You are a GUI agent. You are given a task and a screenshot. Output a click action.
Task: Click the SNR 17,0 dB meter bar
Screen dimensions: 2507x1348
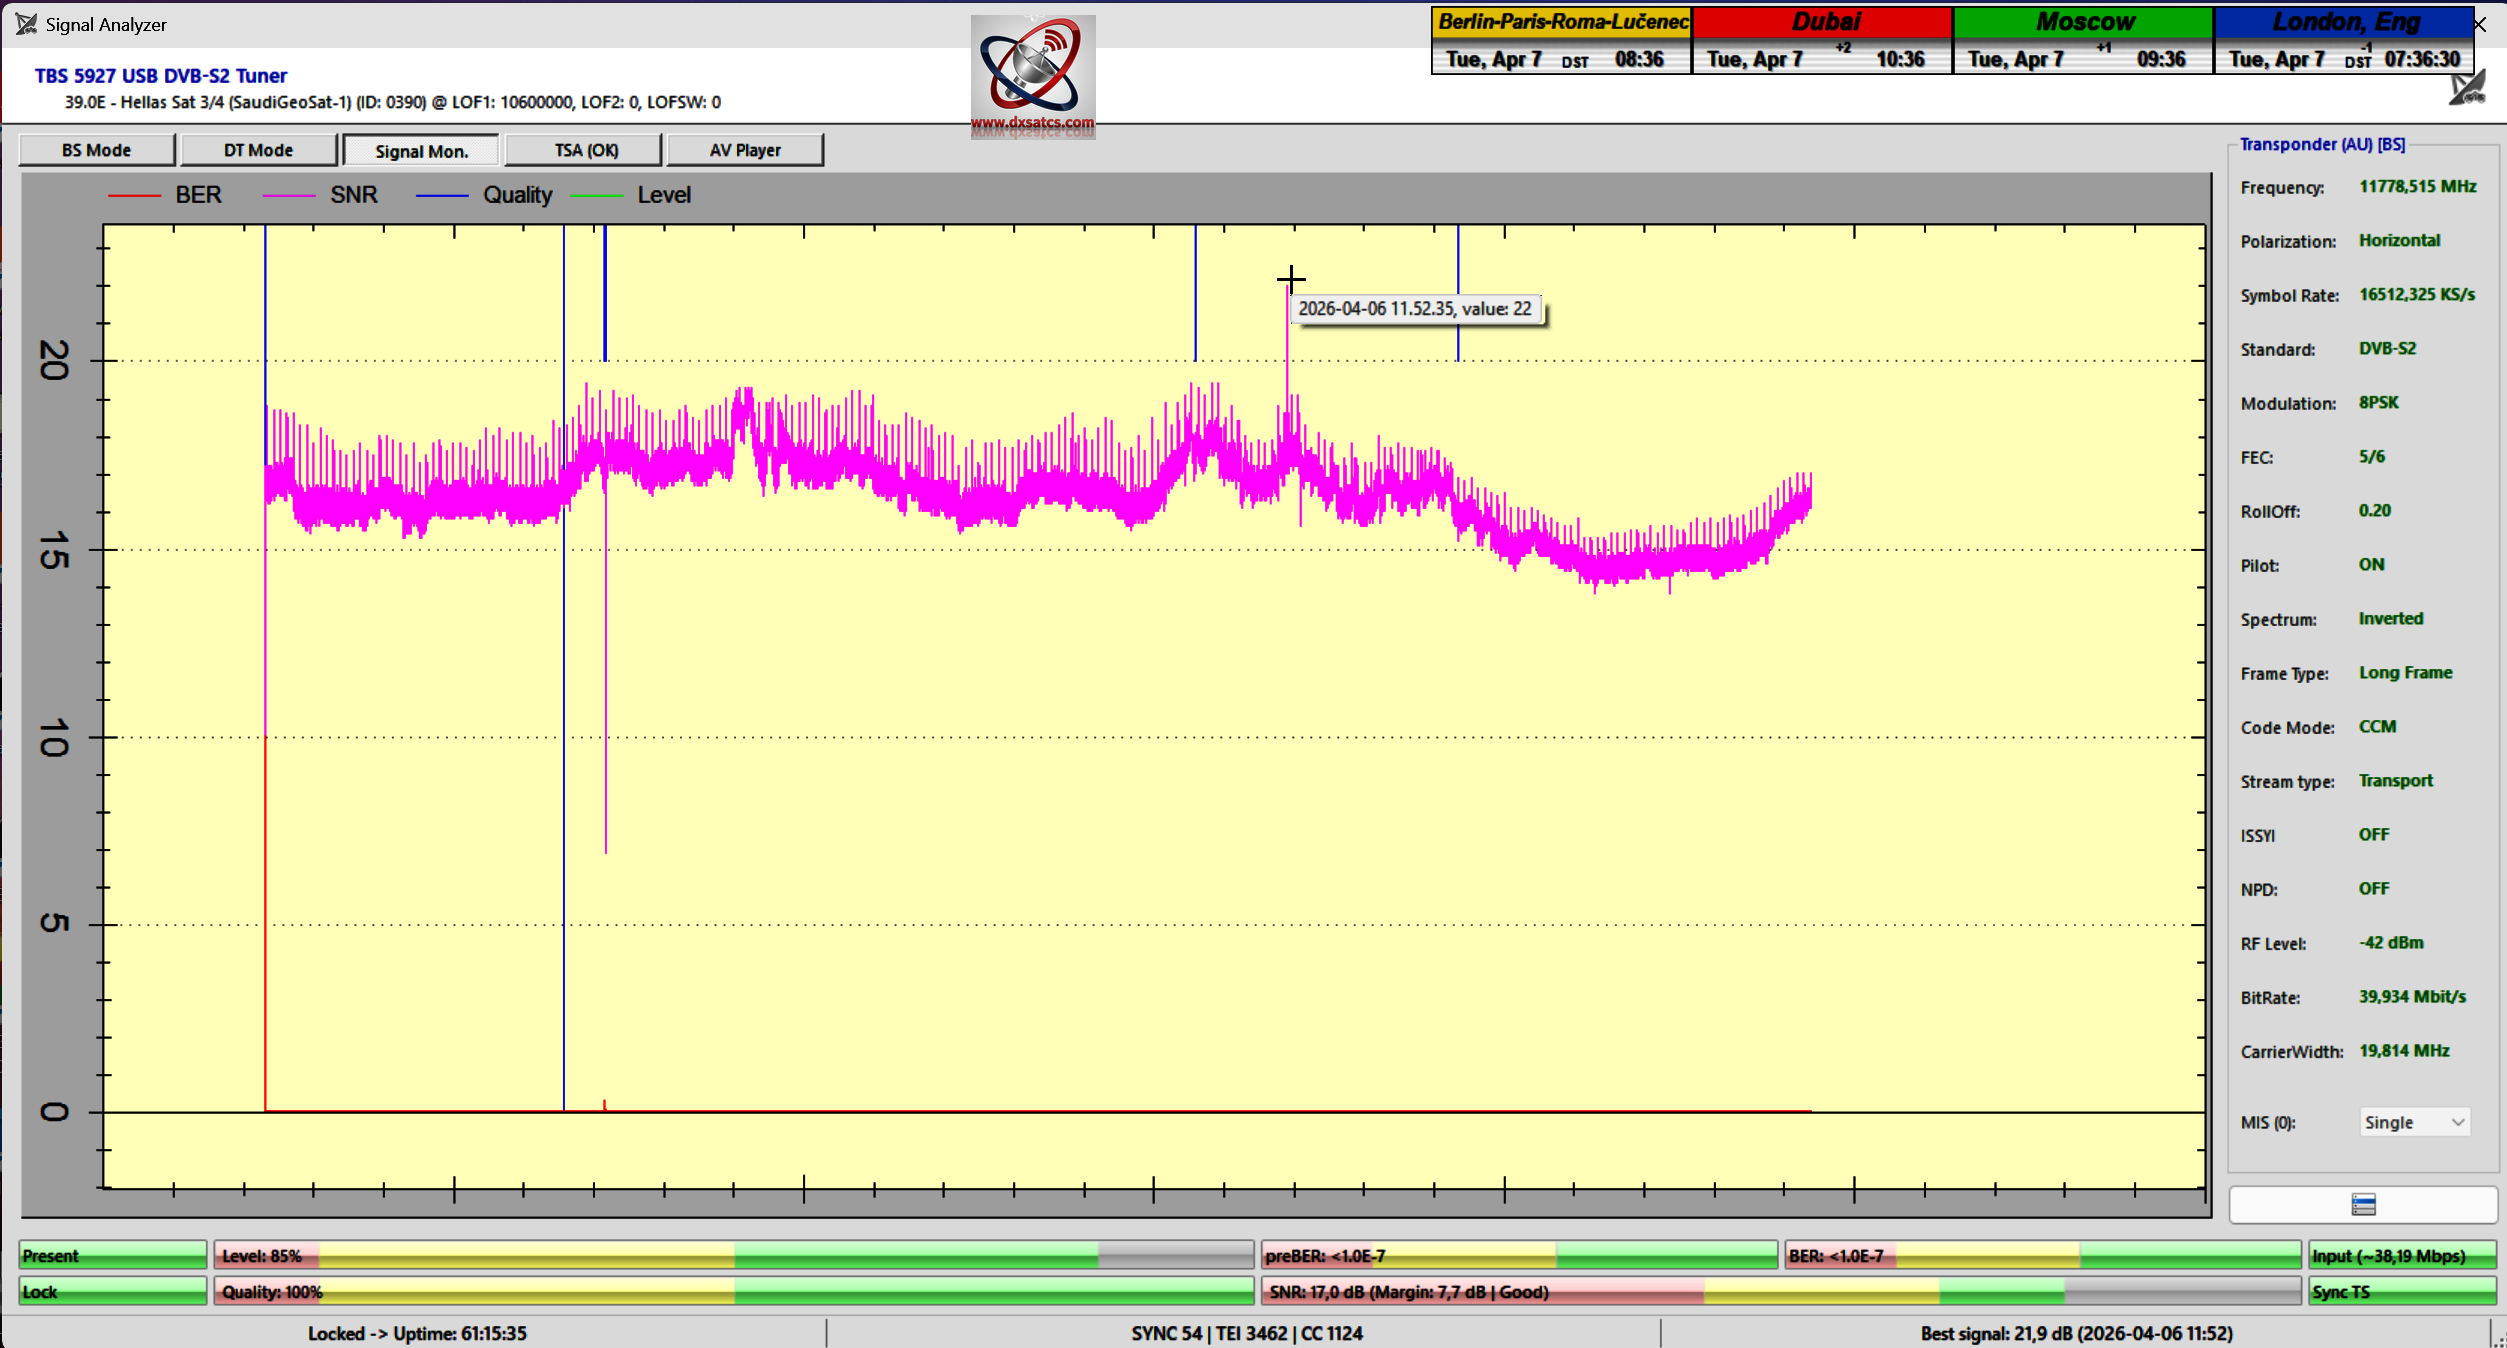coord(1780,1292)
